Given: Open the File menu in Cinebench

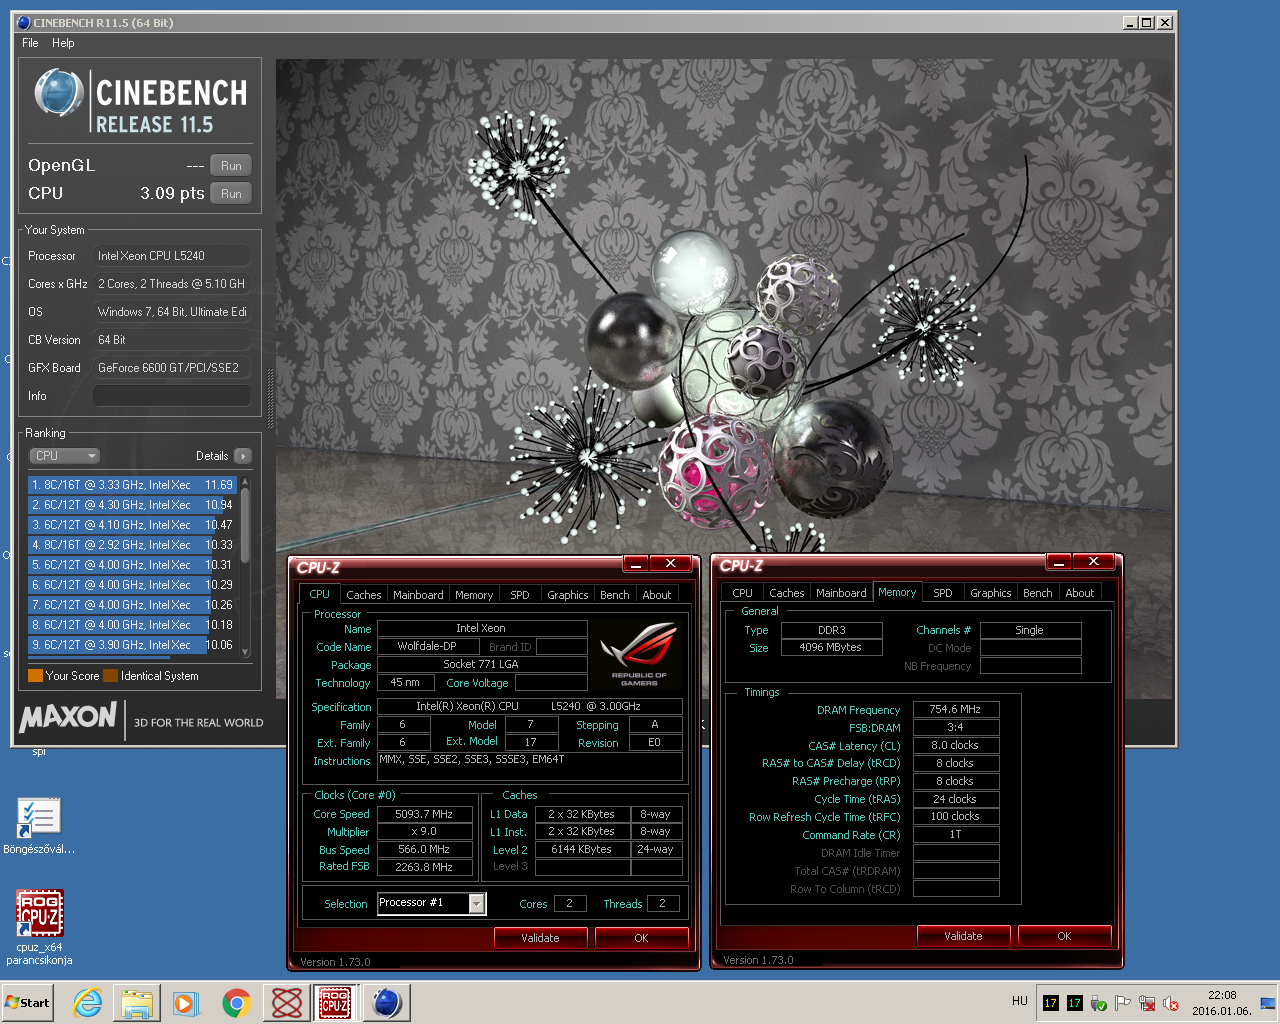Looking at the screenshot, I should tap(30, 43).
